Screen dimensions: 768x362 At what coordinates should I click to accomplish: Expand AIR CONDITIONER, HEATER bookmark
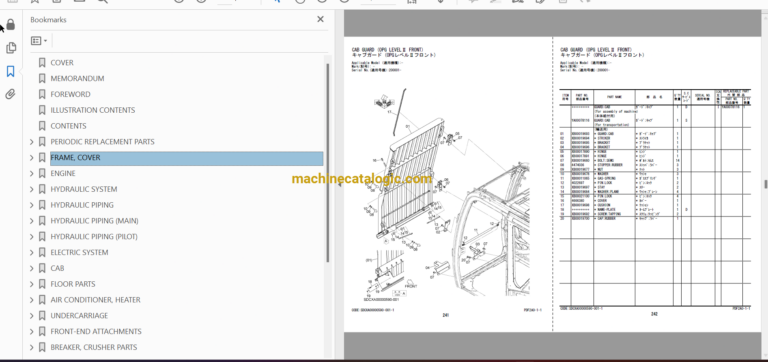[x=32, y=300]
